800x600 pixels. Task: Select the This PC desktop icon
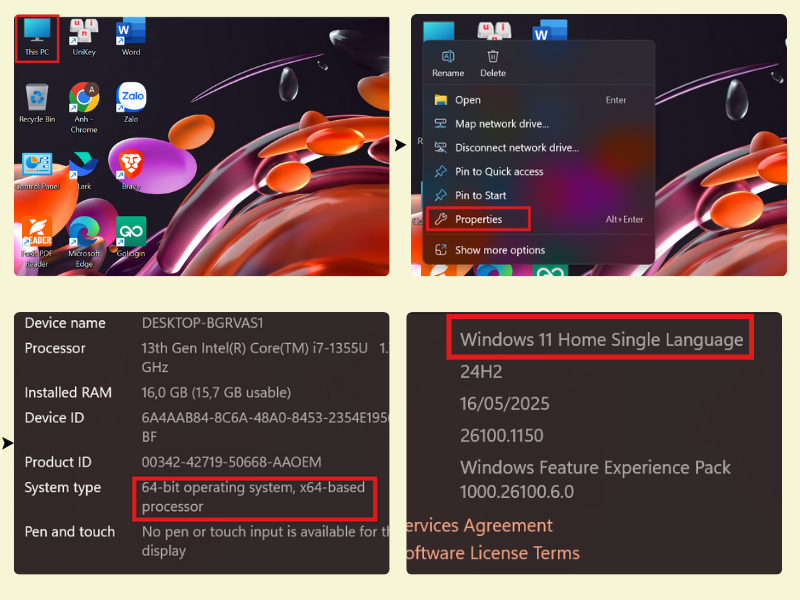(x=37, y=38)
